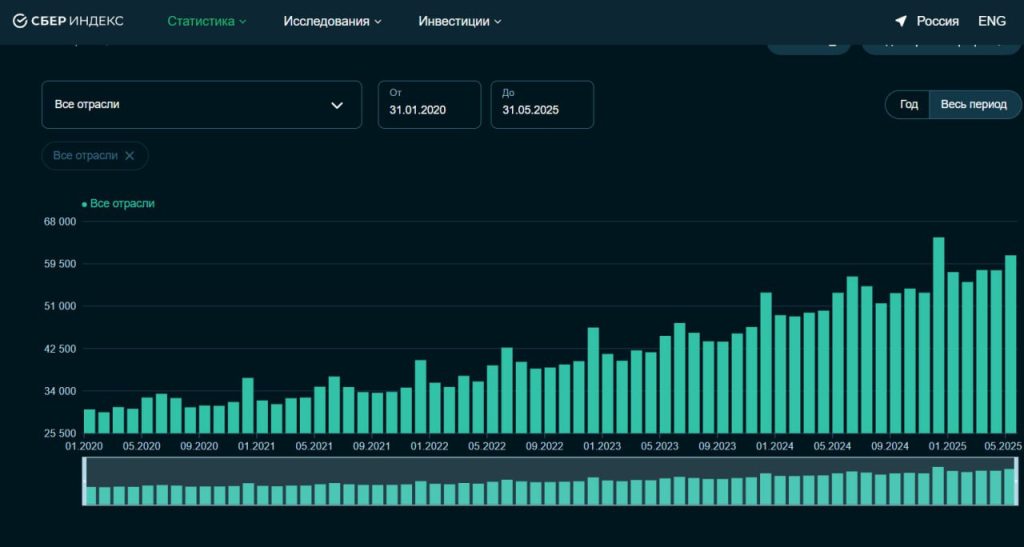
Task: Remove the Все отрасли filter chip
Action: 130,156
